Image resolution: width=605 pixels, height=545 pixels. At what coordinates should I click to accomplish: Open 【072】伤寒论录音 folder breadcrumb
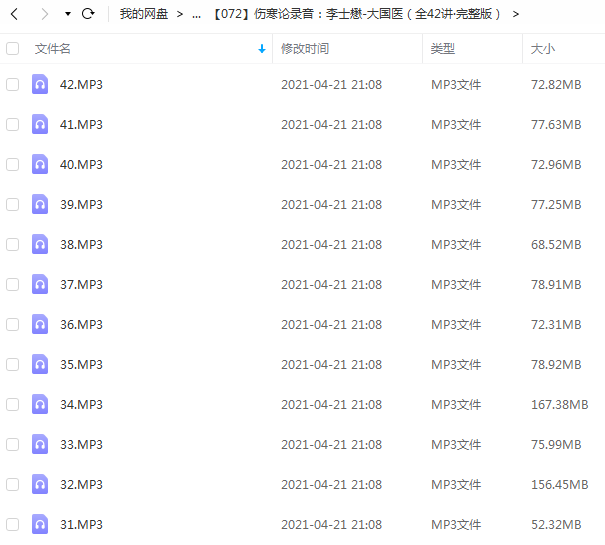[x=357, y=14]
